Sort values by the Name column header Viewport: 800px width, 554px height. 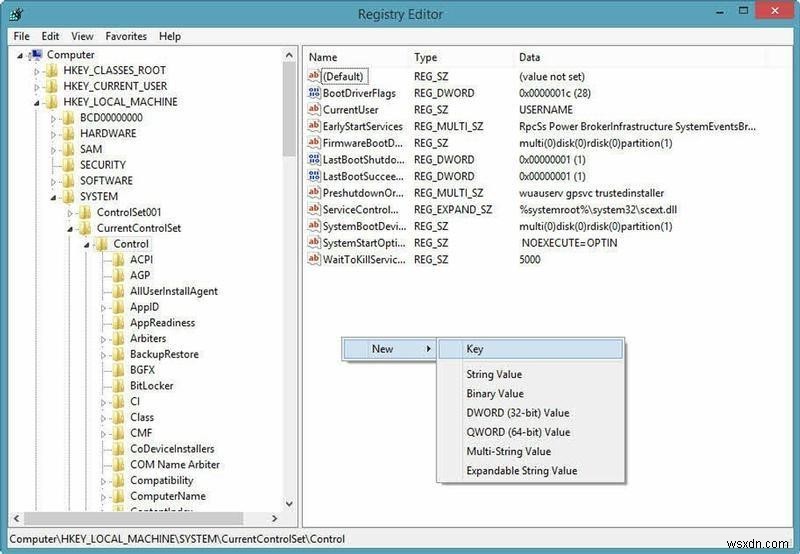click(x=357, y=58)
